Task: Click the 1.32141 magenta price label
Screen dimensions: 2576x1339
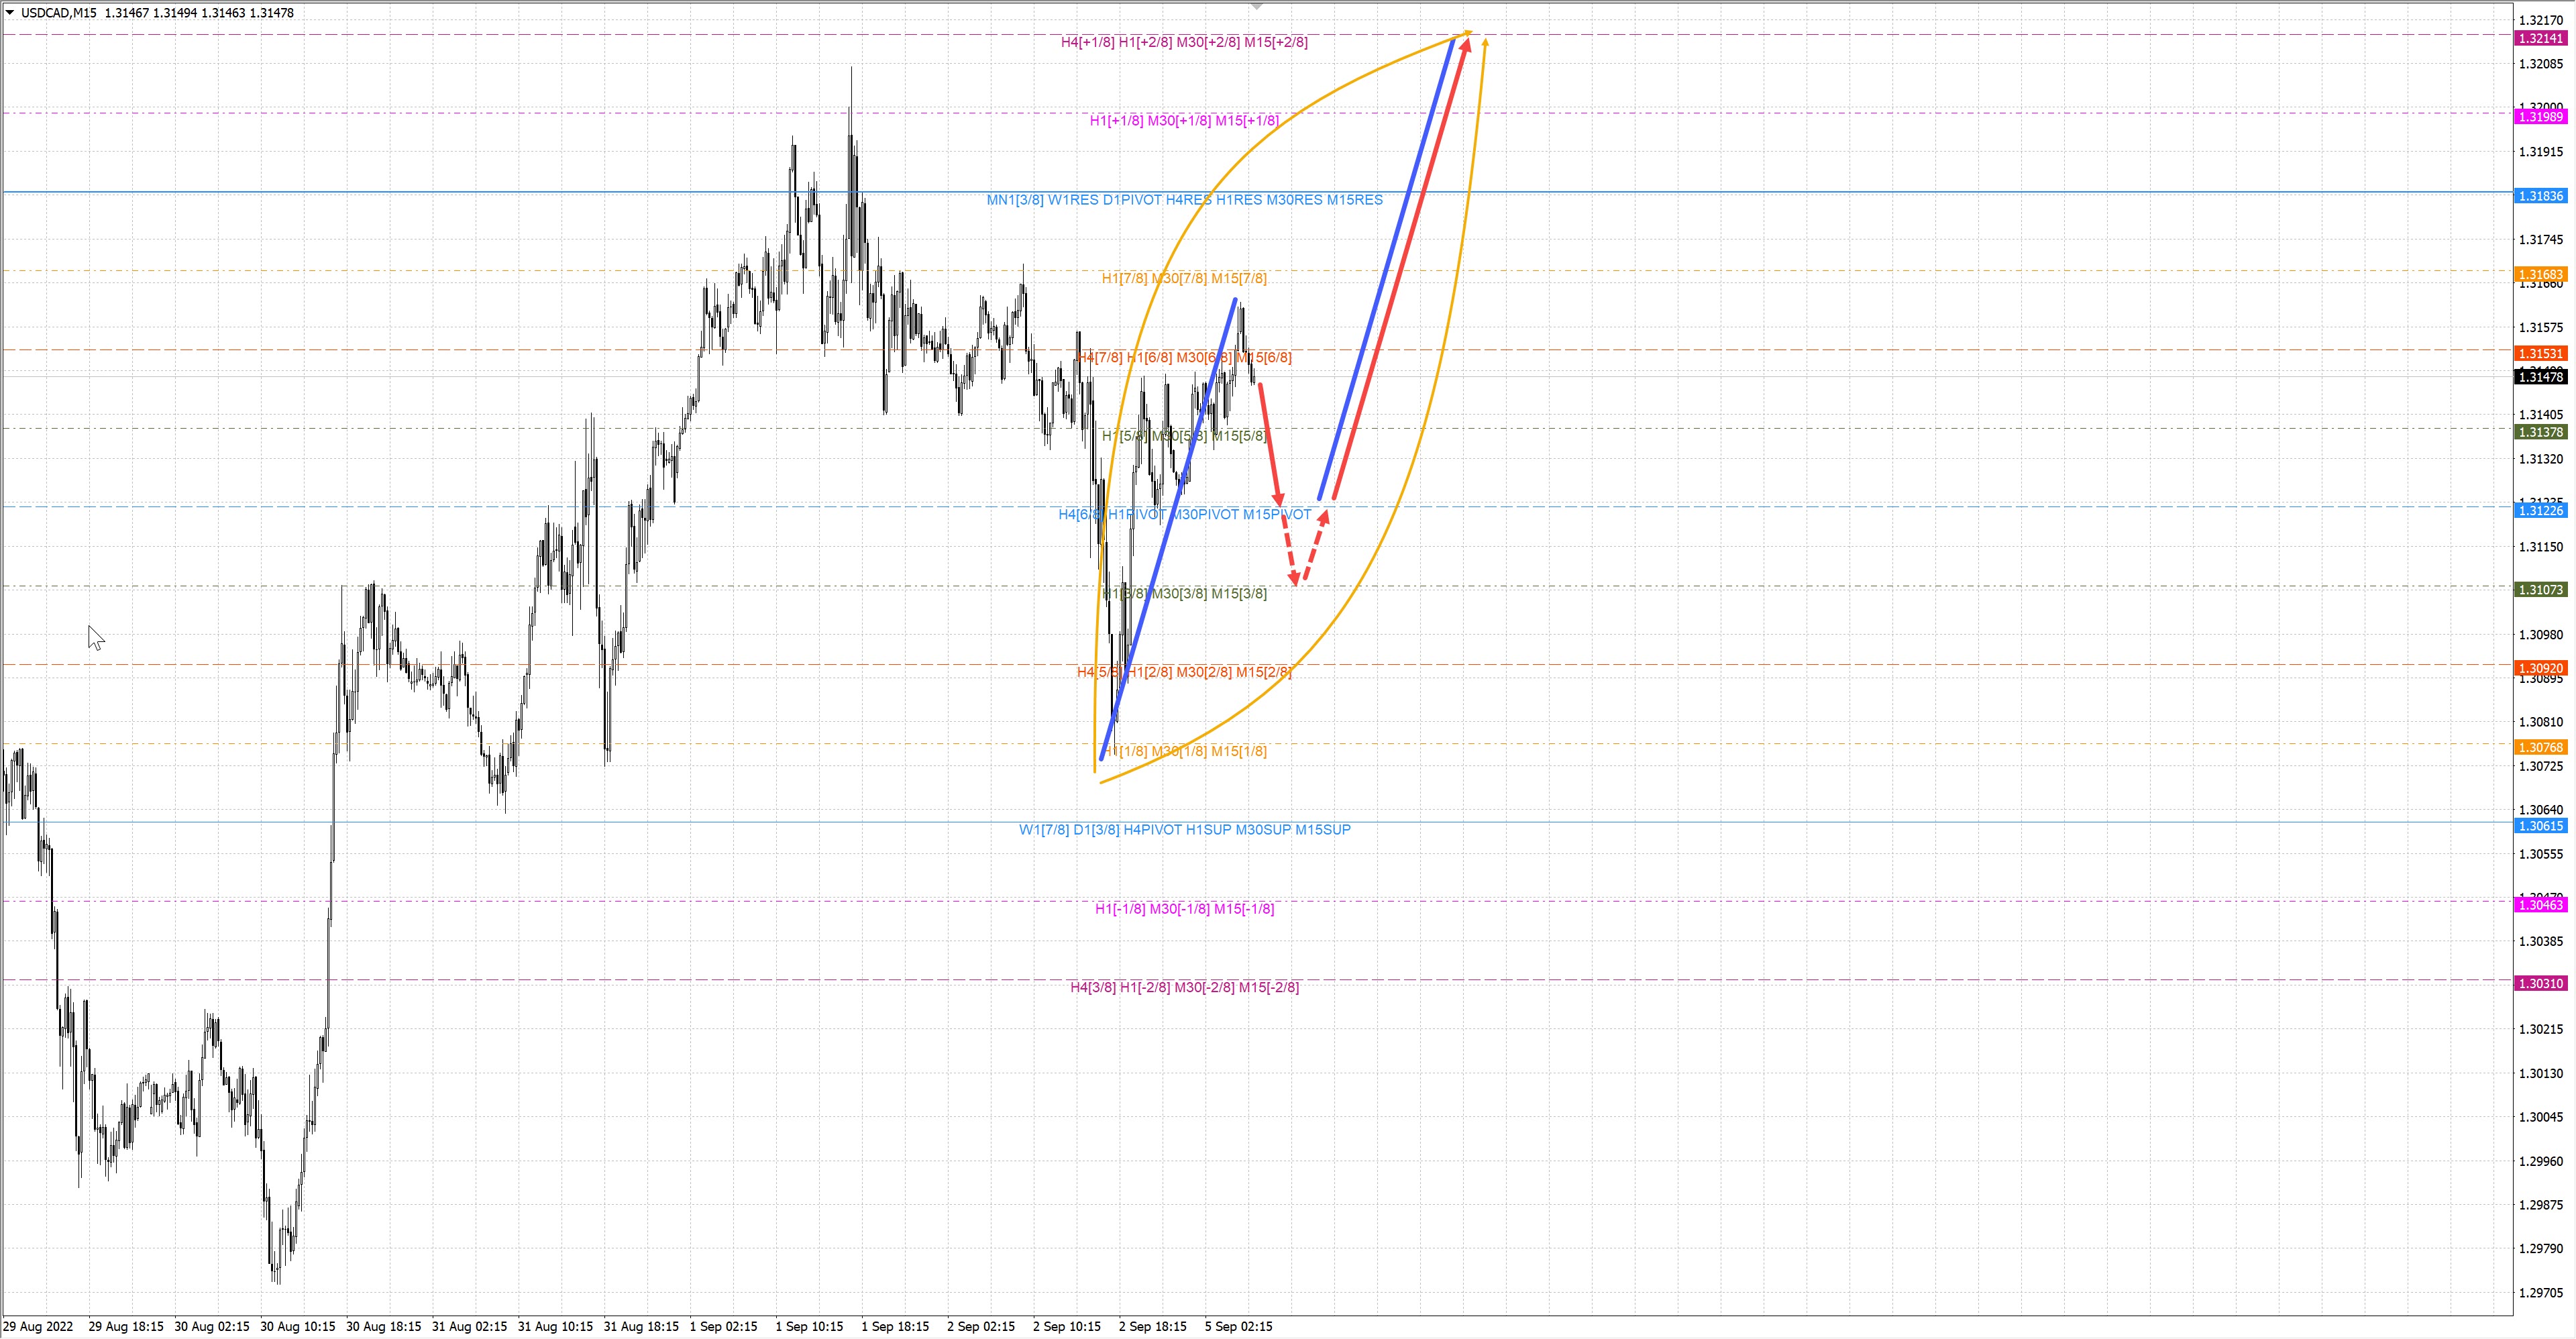Action: (x=2540, y=38)
